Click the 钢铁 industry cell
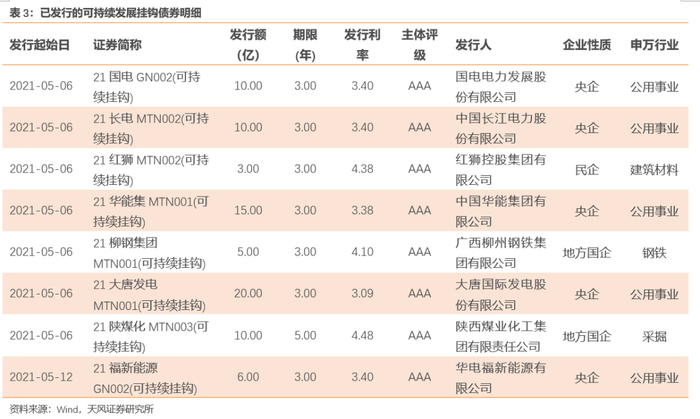700x419 pixels. (x=654, y=253)
